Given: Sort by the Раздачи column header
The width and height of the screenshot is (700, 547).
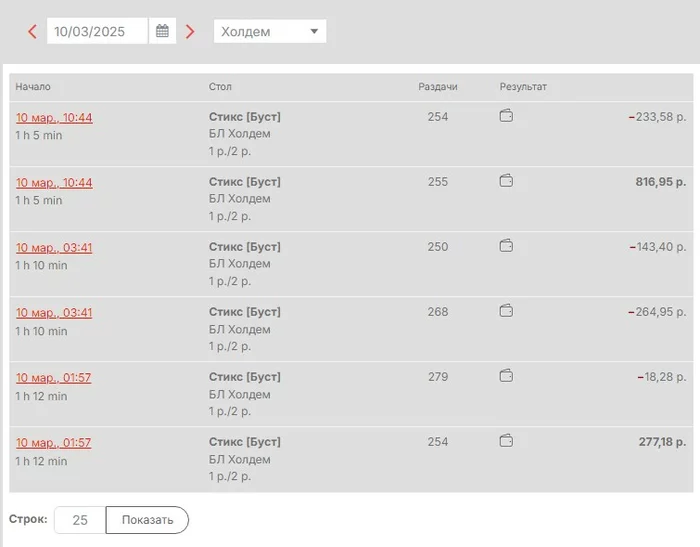Looking at the screenshot, I should tap(437, 87).
